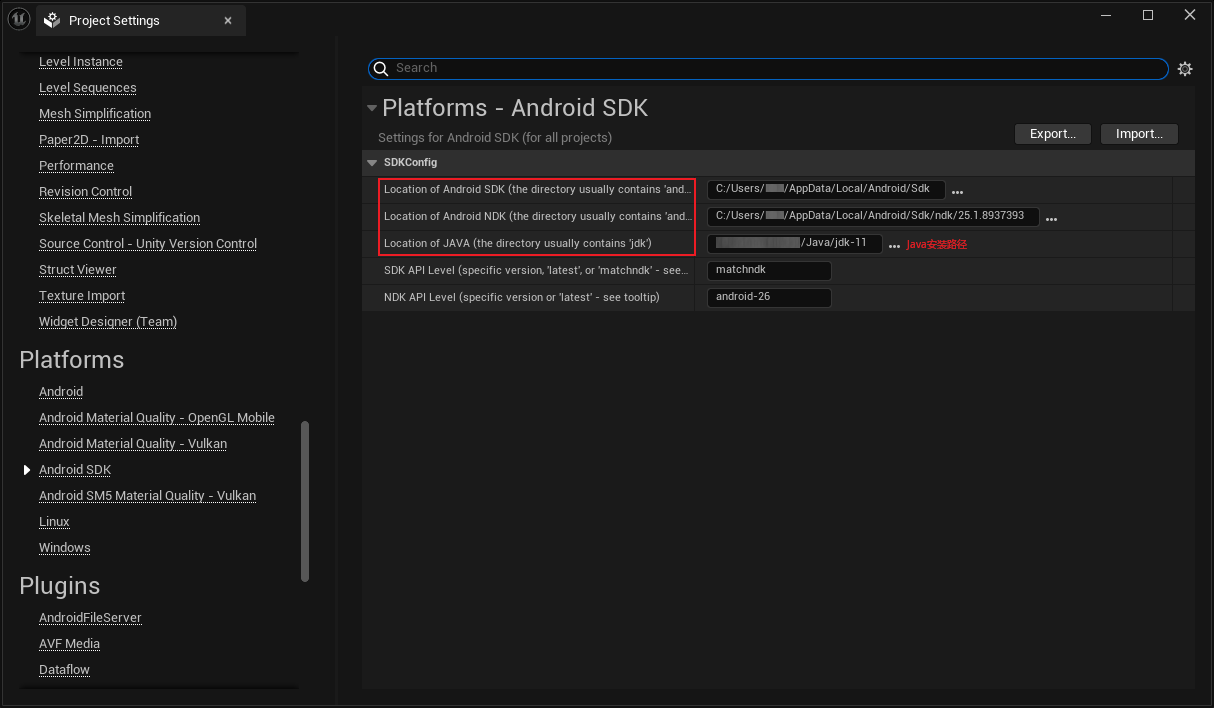
Task: Minimize the Project Settings window
Action: click(1106, 15)
